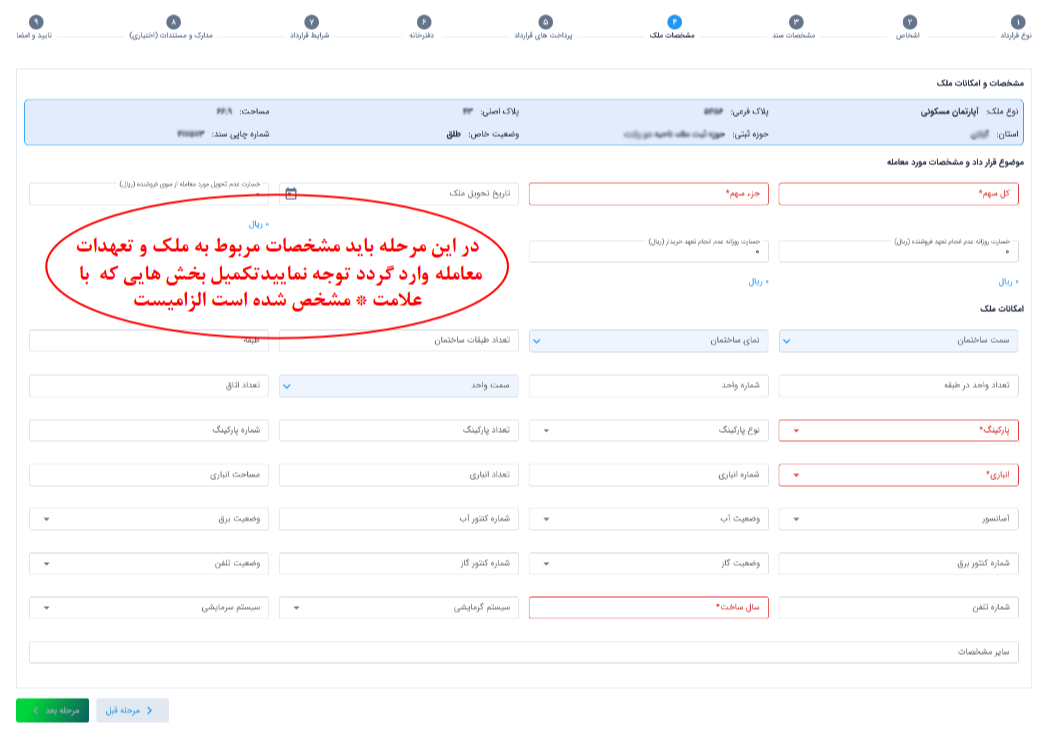Open the سمت ساختمان dropdown
The width and height of the screenshot is (1054, 748).
898,341
